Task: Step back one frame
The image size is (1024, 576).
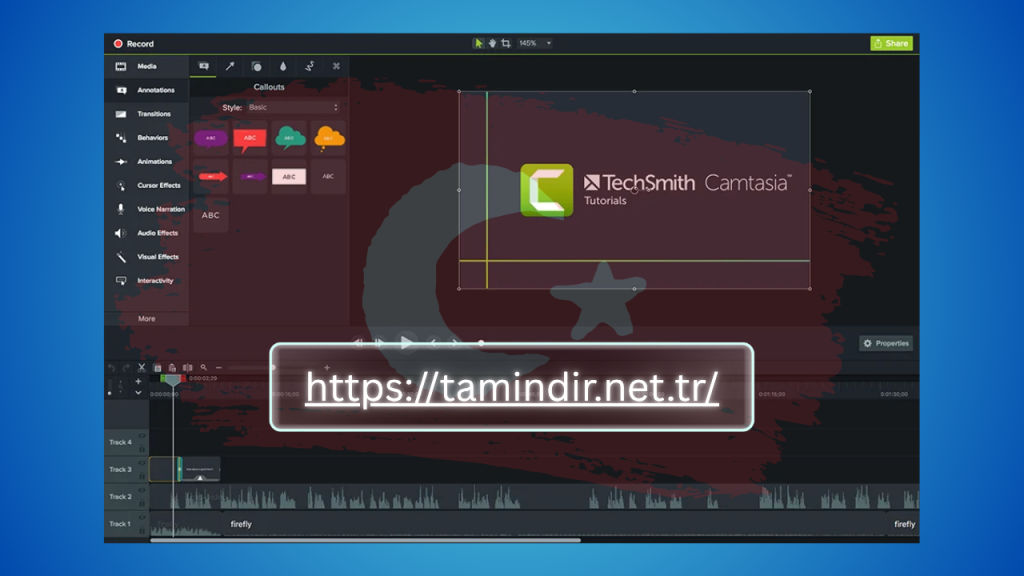Action: [x=358, y=342]
